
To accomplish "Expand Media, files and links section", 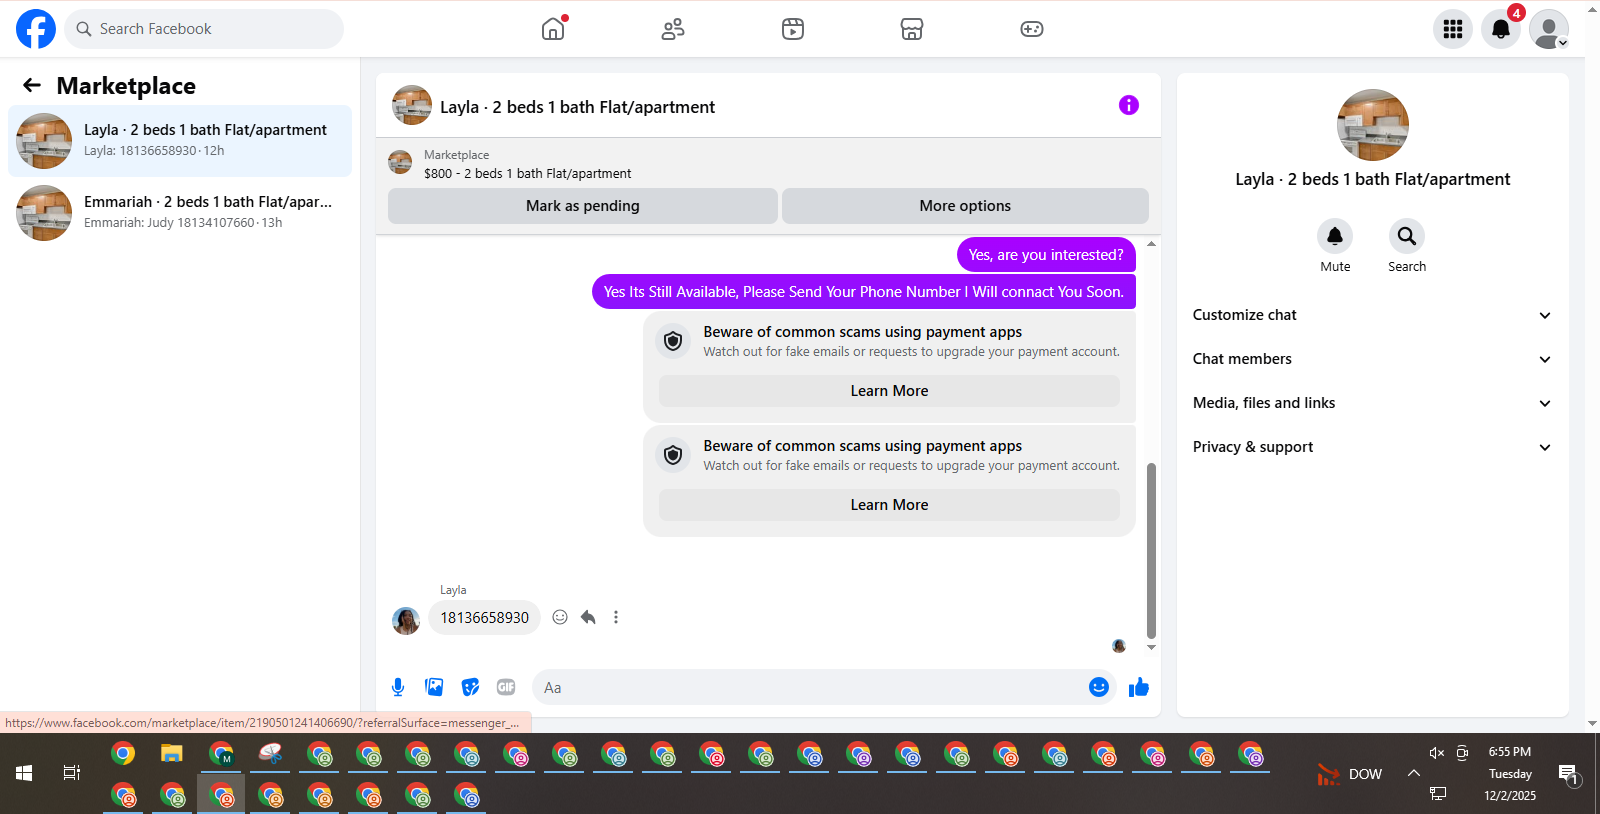I will (x=1372, y=403).
